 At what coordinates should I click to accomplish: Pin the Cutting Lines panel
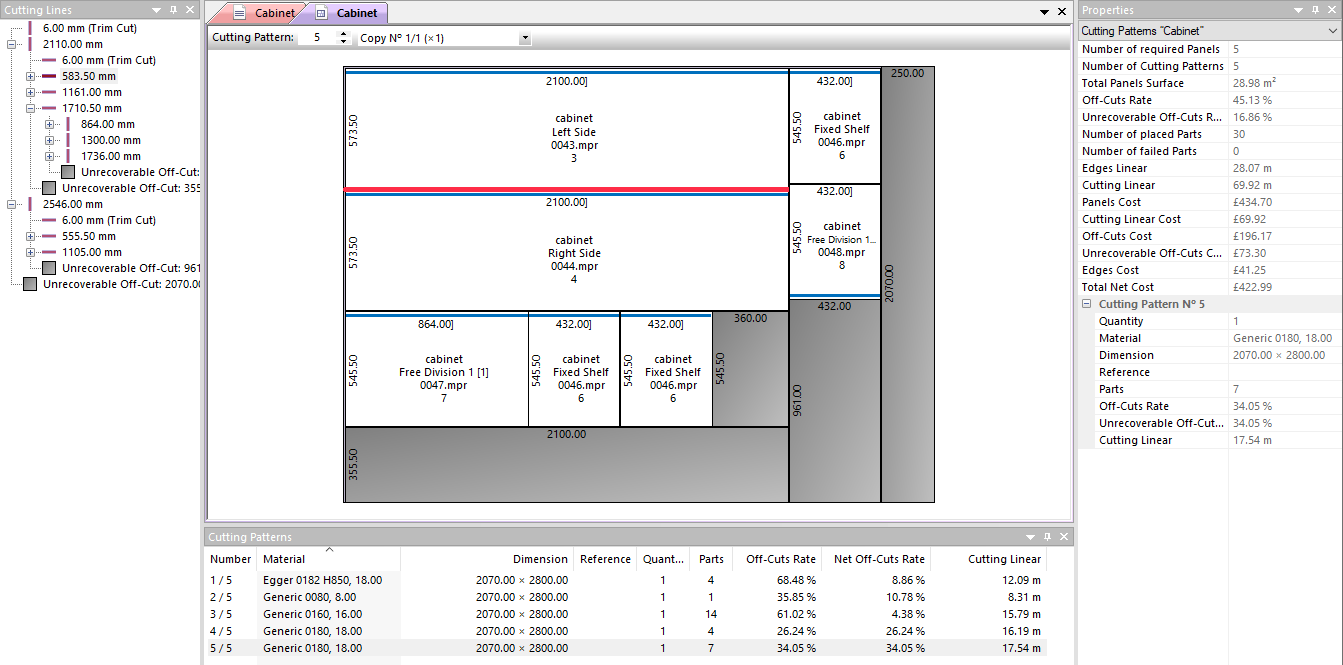[x=173, y=10]
